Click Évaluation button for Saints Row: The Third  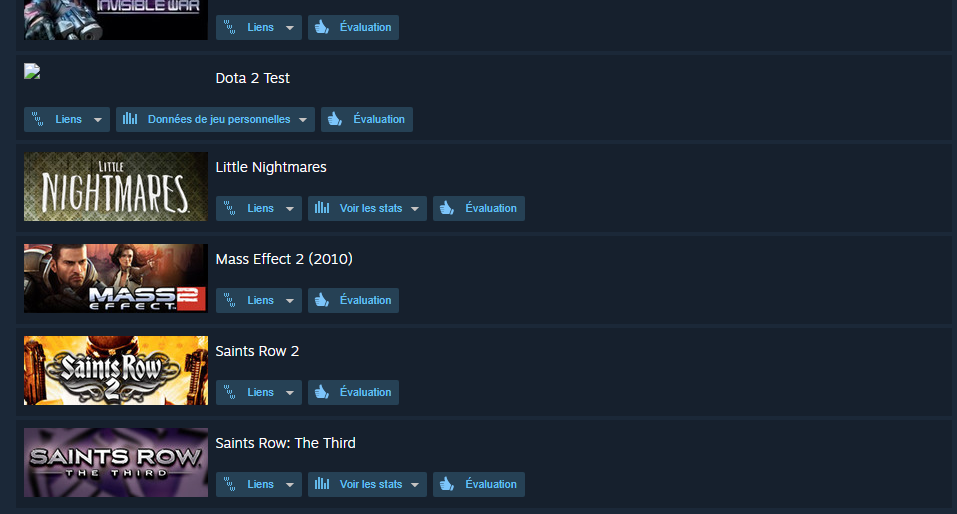[479, 484]
